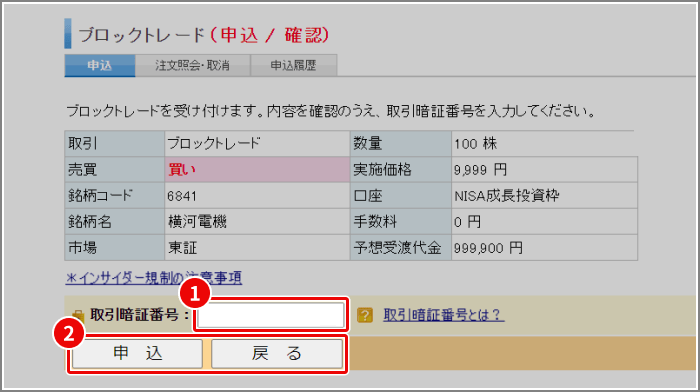Click the 手数料 value 0 円
The width and height of the screenshot is (700, 392).
tap(467, 222)
